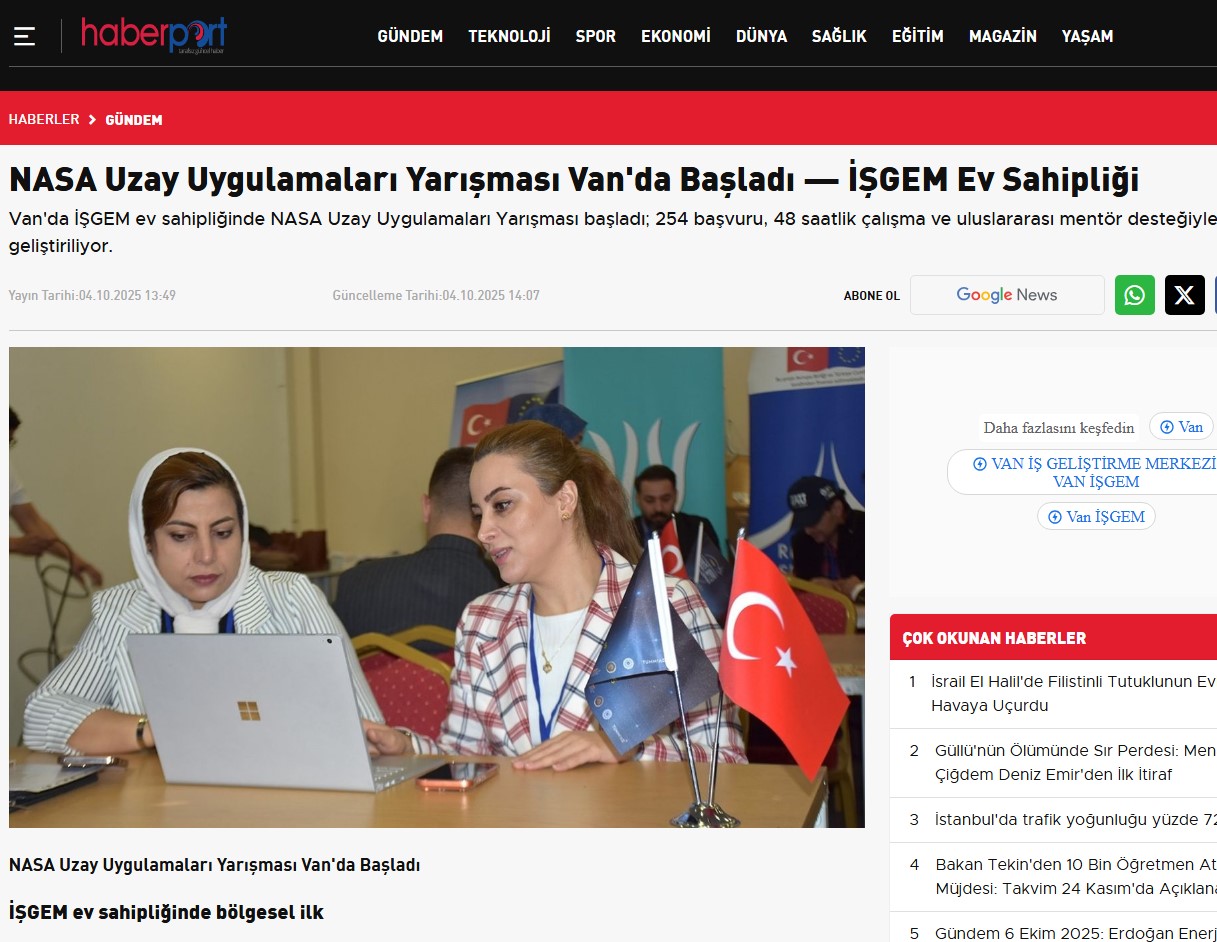Go to EĞİTİM section

917,36
